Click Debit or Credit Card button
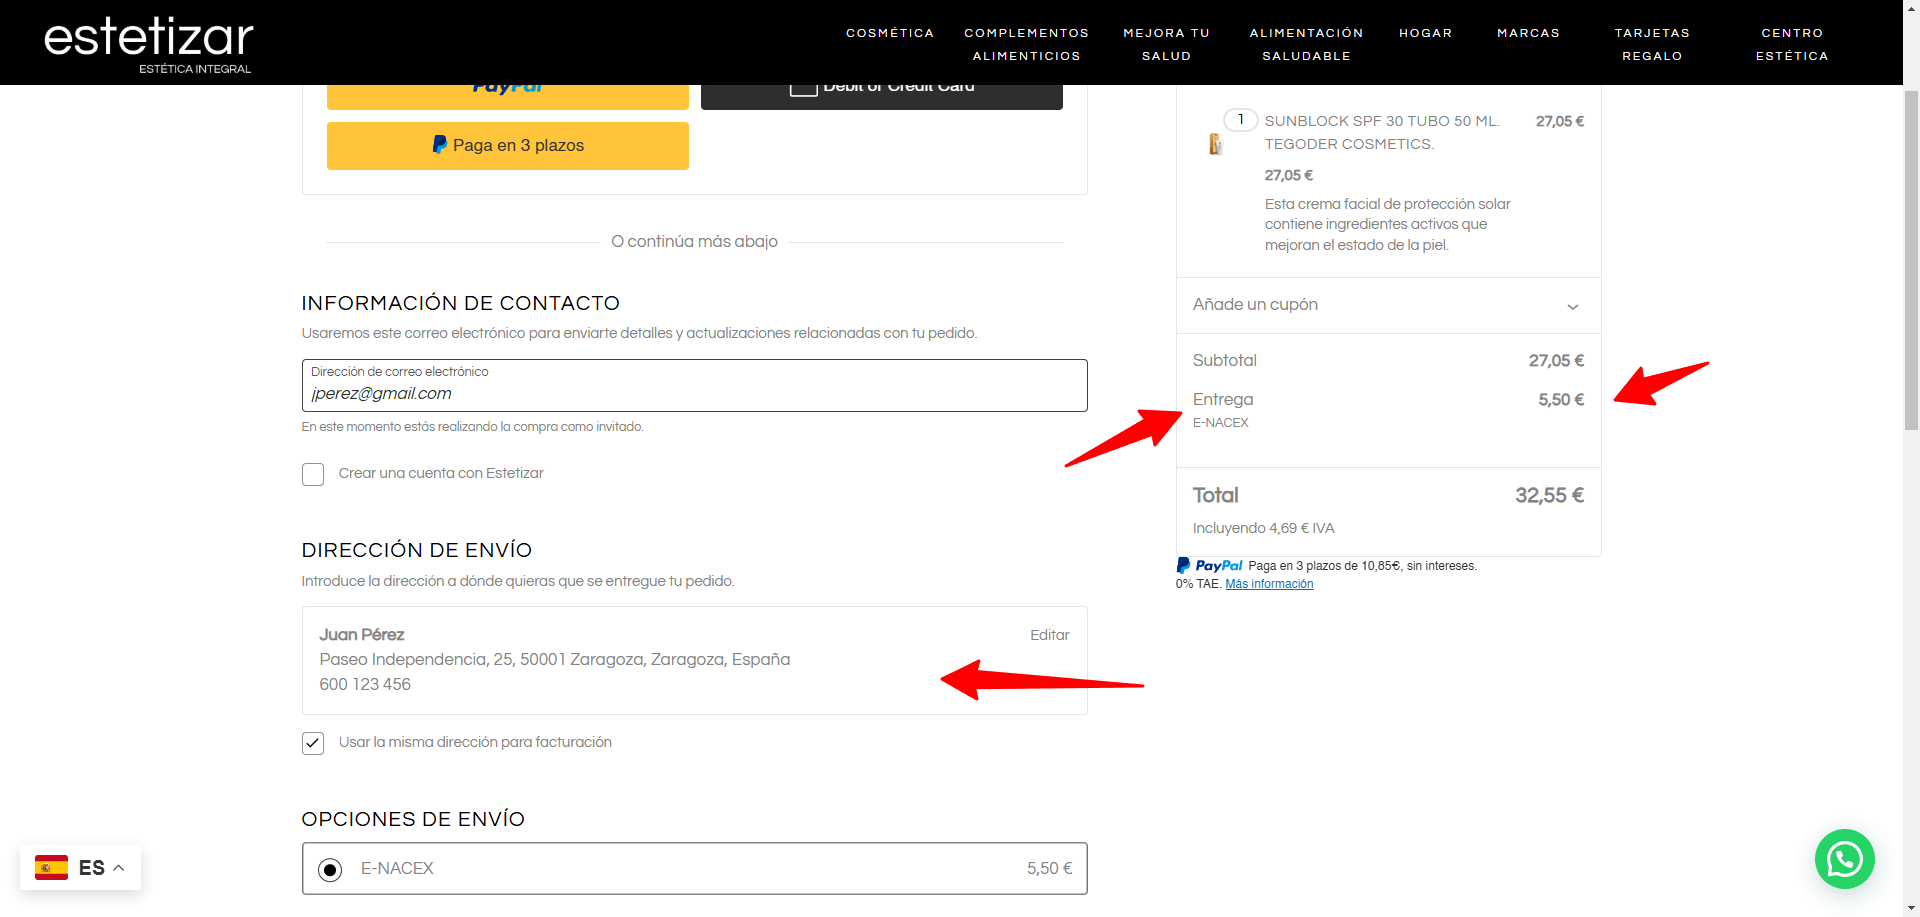This screenshot has height=917, width=1920. (x=882, y=97)
